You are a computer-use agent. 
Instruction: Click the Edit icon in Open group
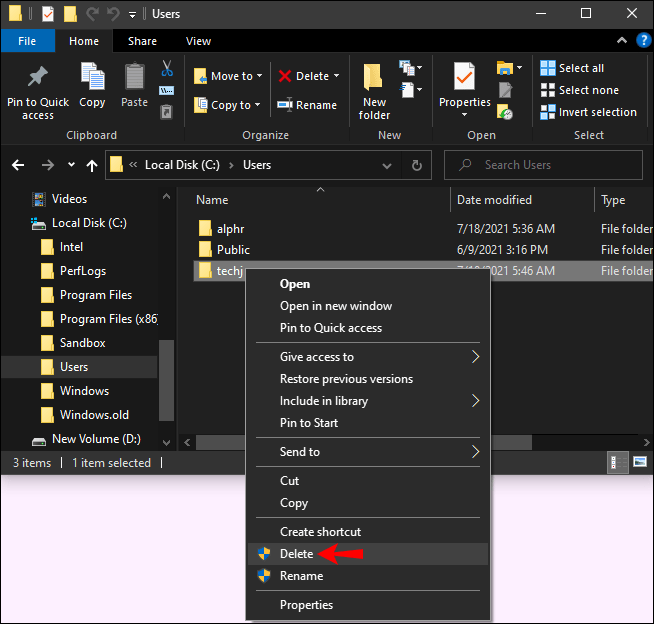[x=505, y=90]
